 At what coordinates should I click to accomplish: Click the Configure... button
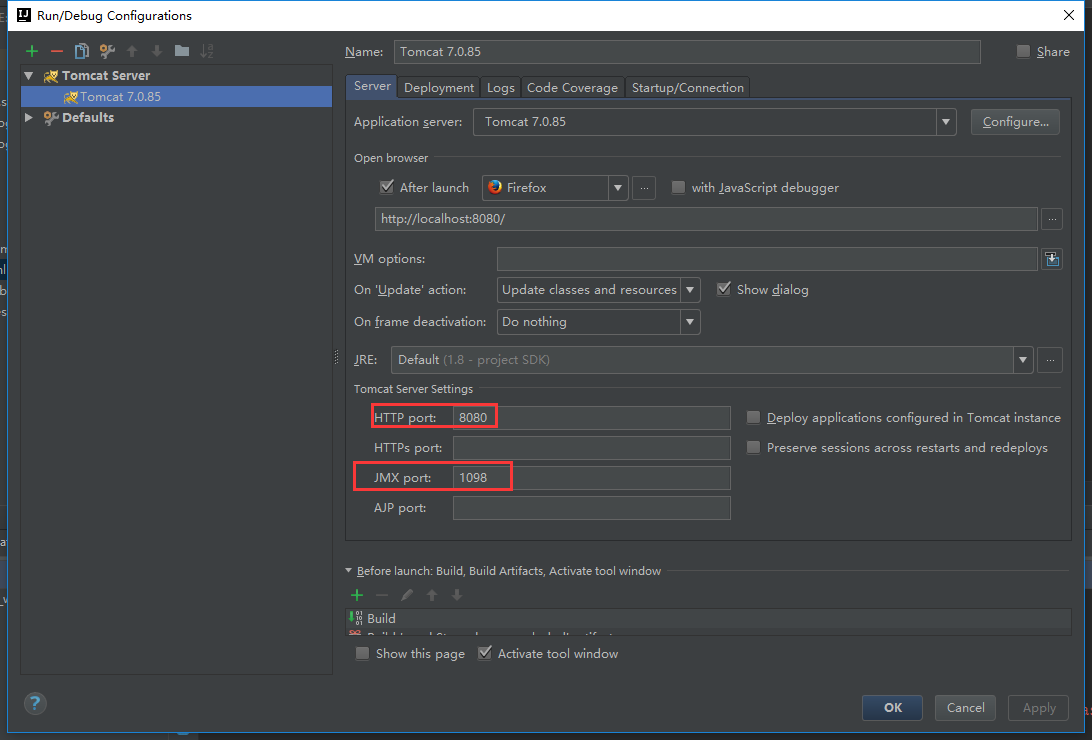(1015, 122)
